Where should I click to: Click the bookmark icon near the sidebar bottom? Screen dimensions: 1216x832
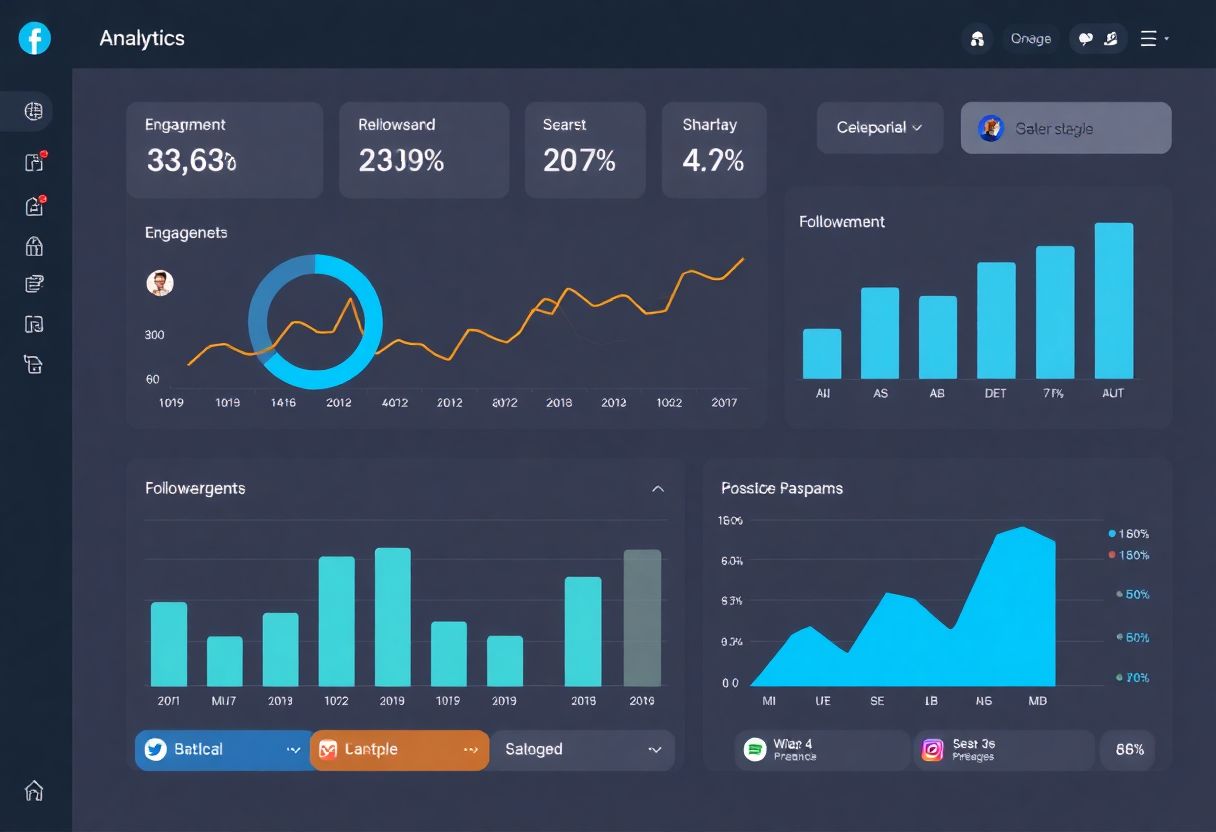tap(34, 365)
